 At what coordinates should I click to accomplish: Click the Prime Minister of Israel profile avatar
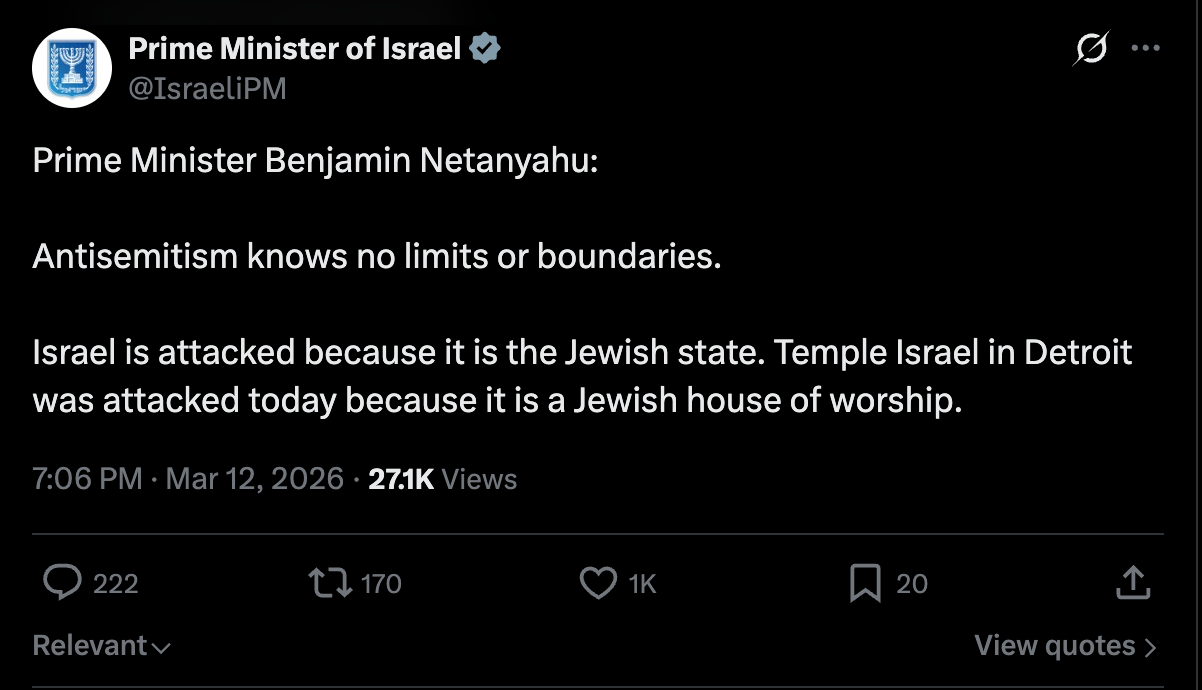[x=70, y=69]
